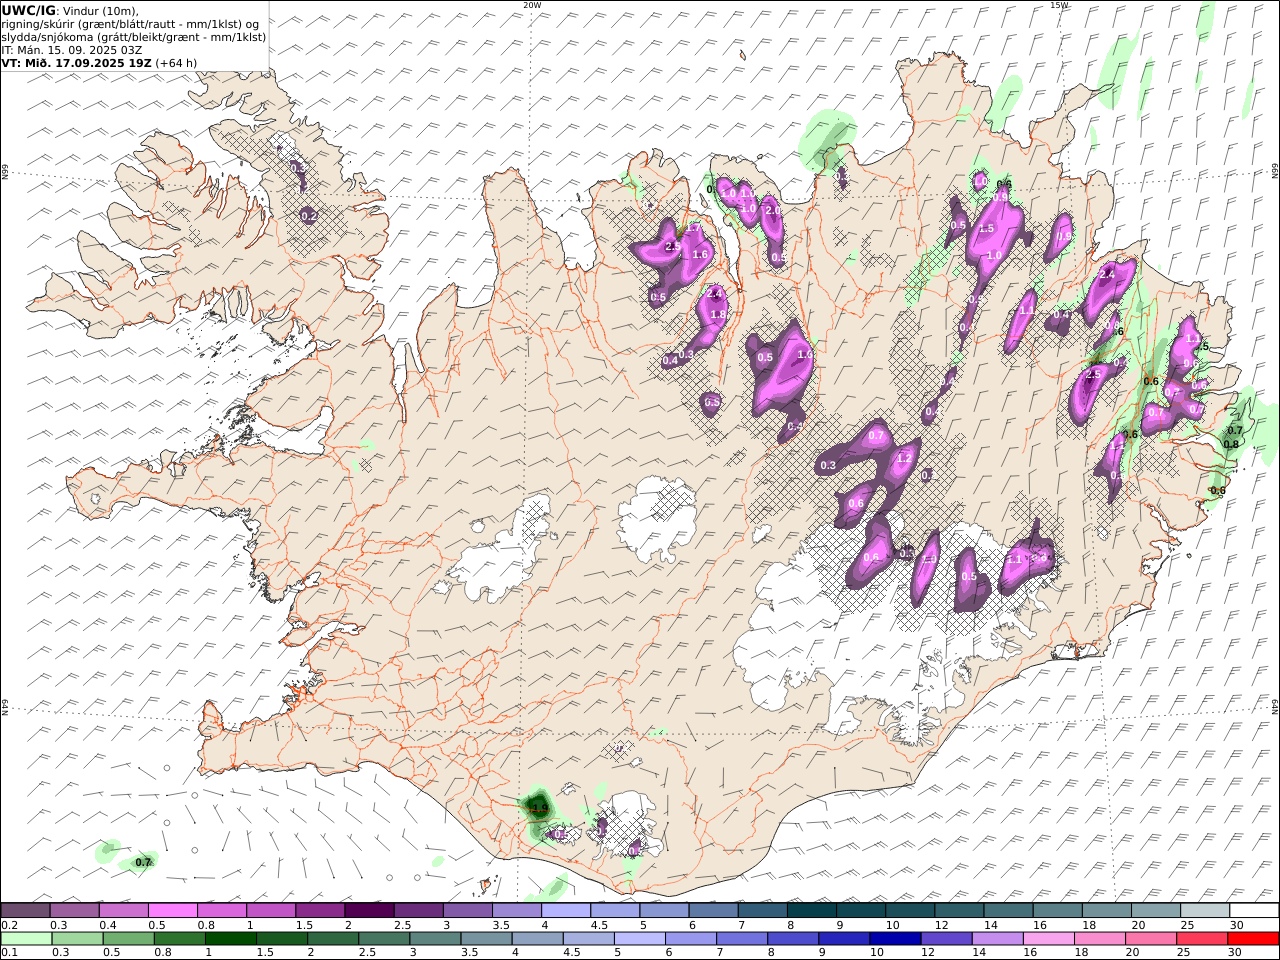Pick the darkest purple 2 snow legend swatch
The height and width of the screenshot is (960, 1280).
click(x=369, y=910)
